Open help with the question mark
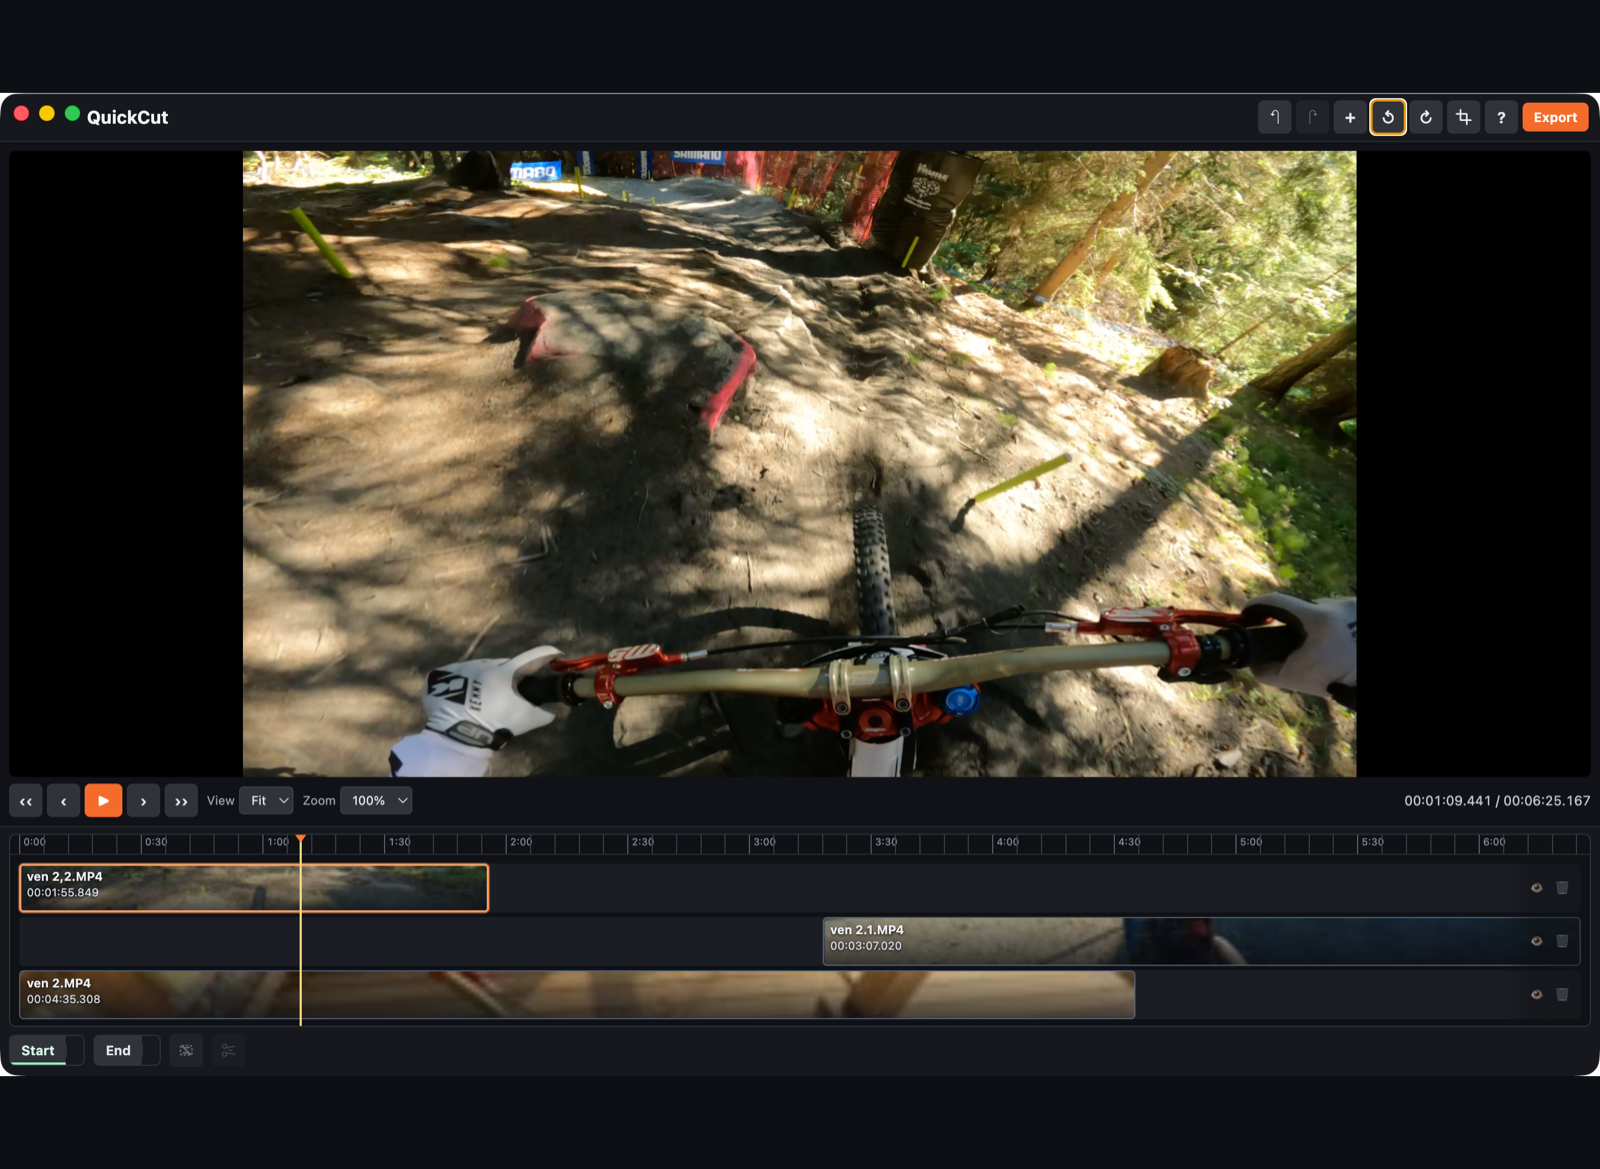 [1501, 117]
